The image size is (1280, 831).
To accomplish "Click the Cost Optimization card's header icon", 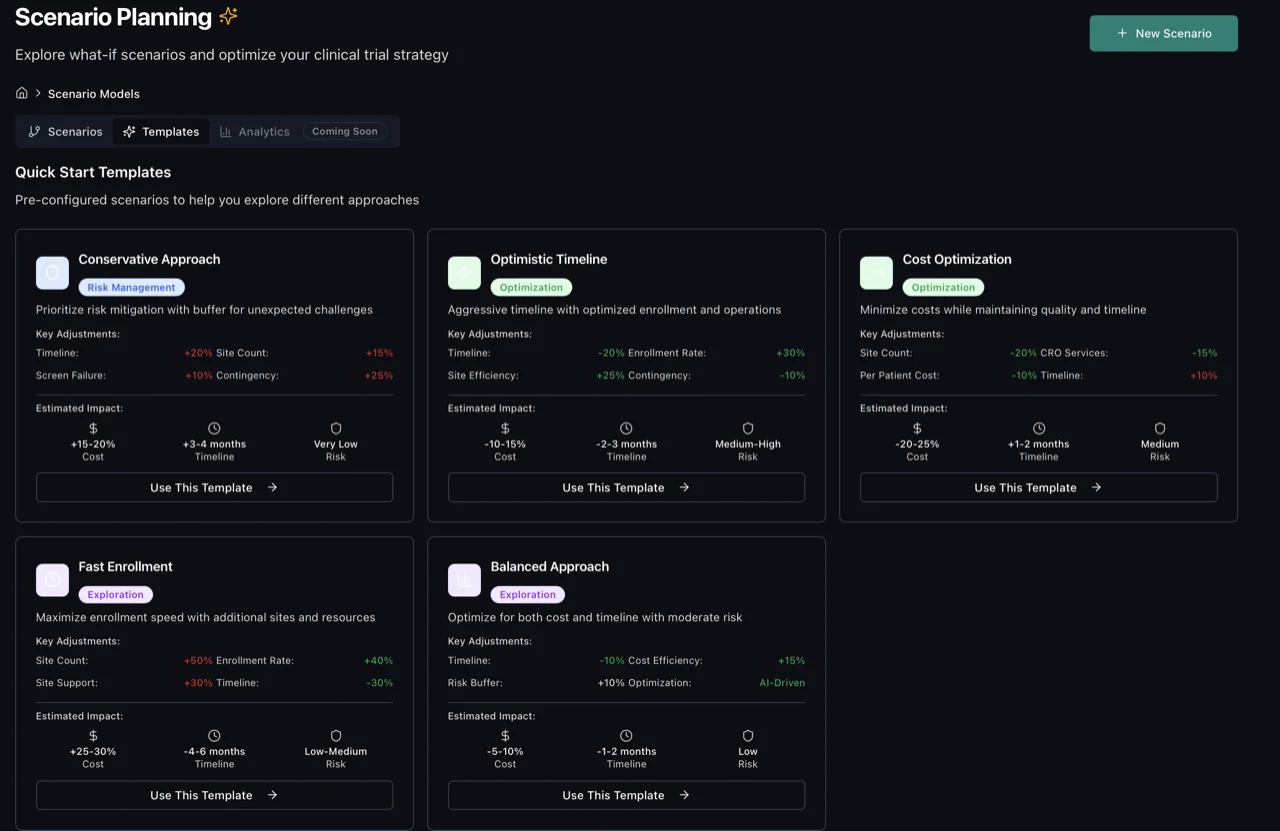I will 876,272.
